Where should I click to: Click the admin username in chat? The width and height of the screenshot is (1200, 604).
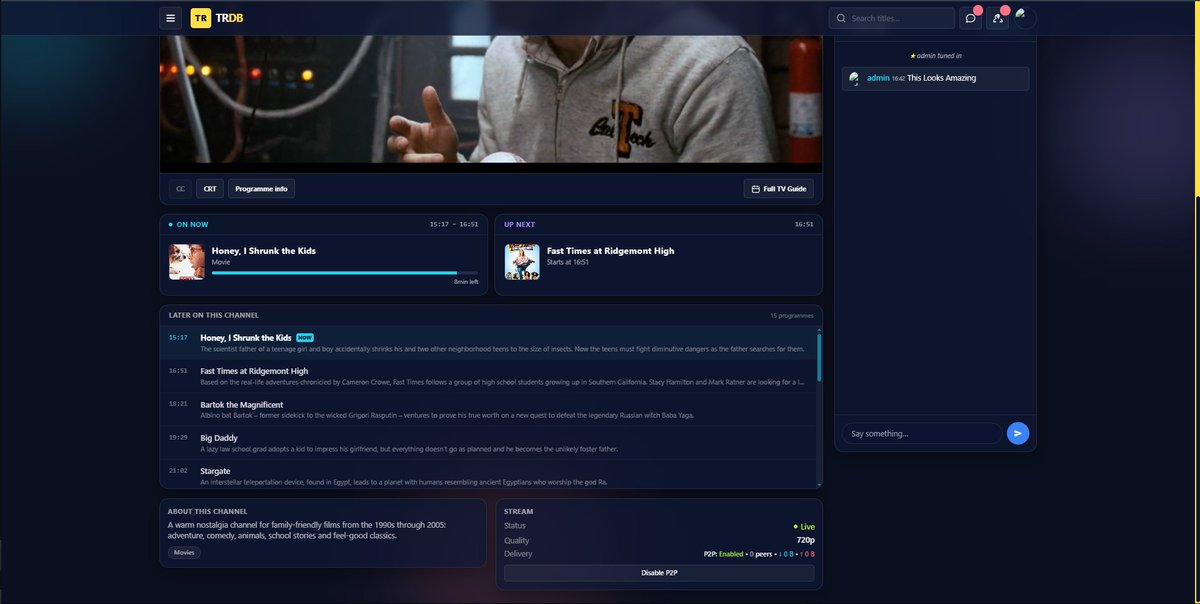tap(878, 78)
